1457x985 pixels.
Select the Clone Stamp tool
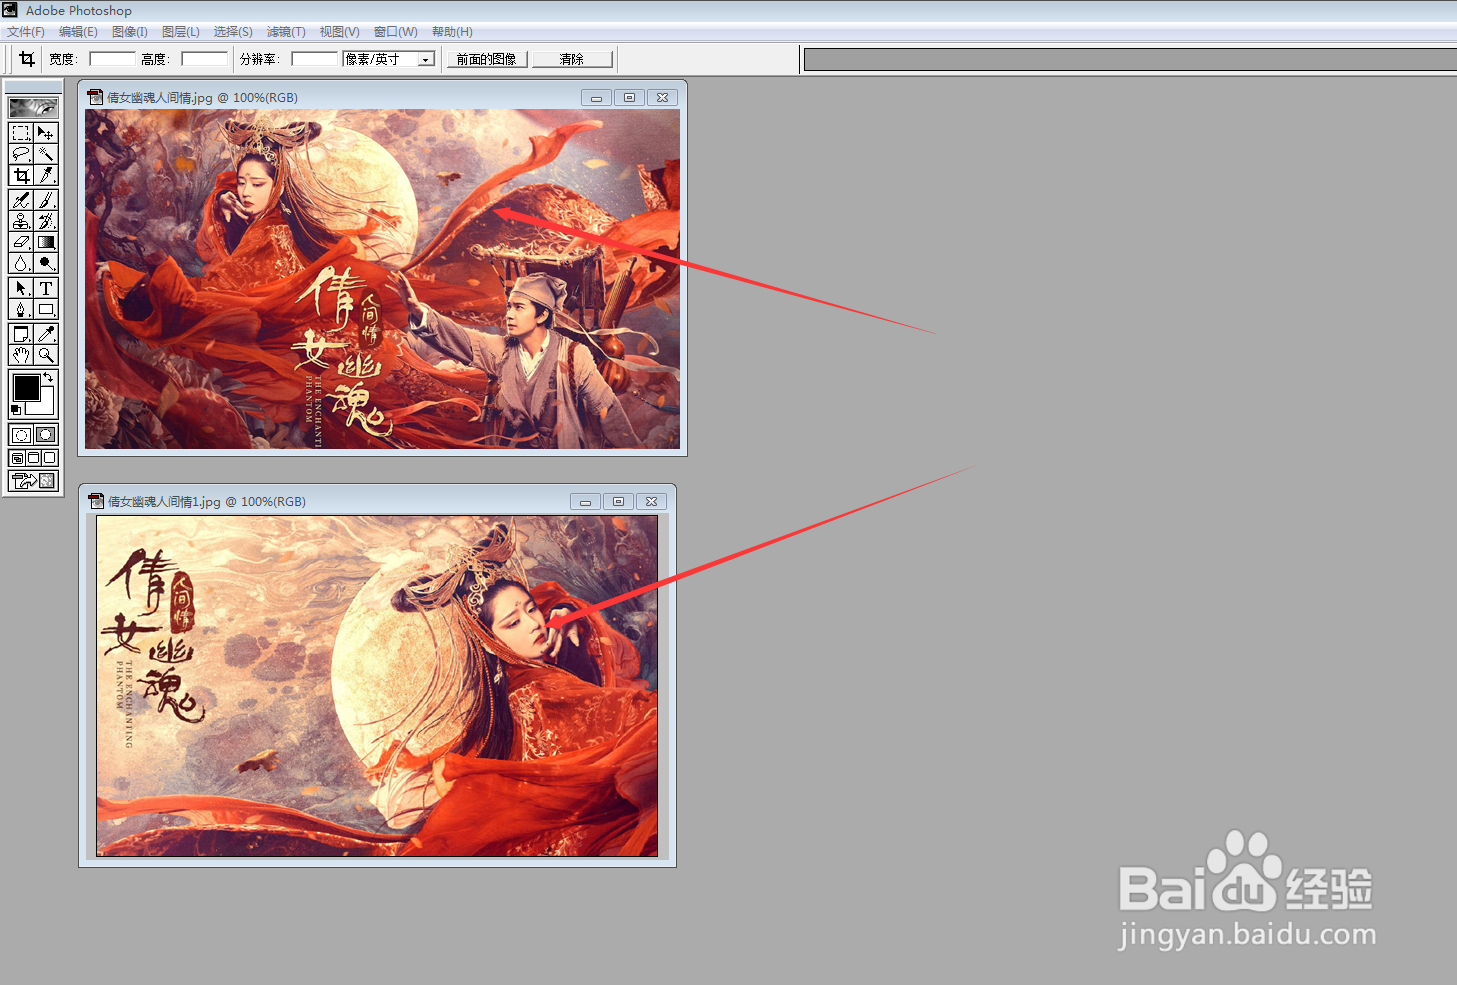pyautogui.click(x=21, y=221)
